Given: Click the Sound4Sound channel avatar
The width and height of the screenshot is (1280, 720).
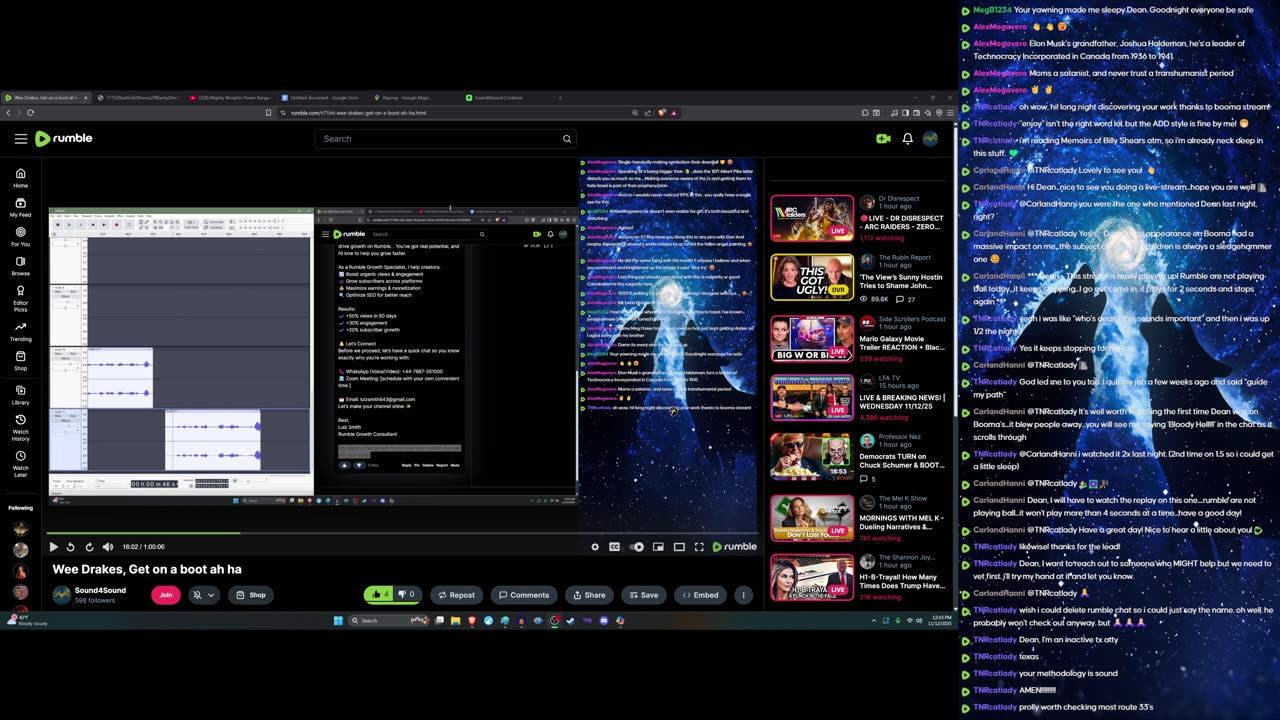Looking at the screenshot, I should 62,595.
